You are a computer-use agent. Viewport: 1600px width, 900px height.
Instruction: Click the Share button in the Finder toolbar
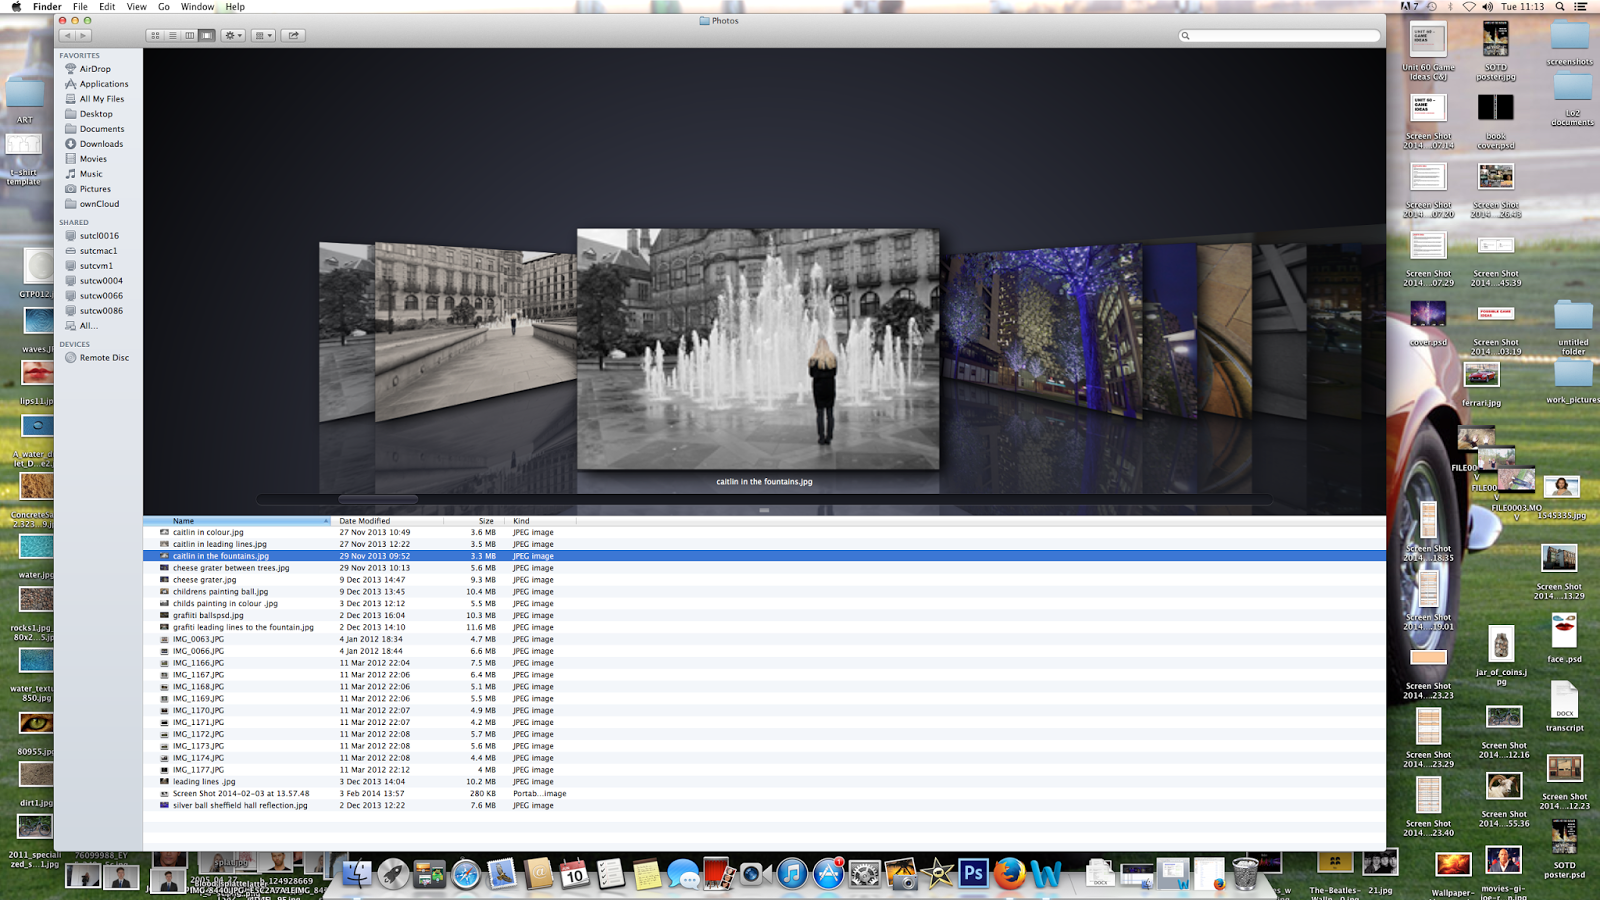point(292,35)
